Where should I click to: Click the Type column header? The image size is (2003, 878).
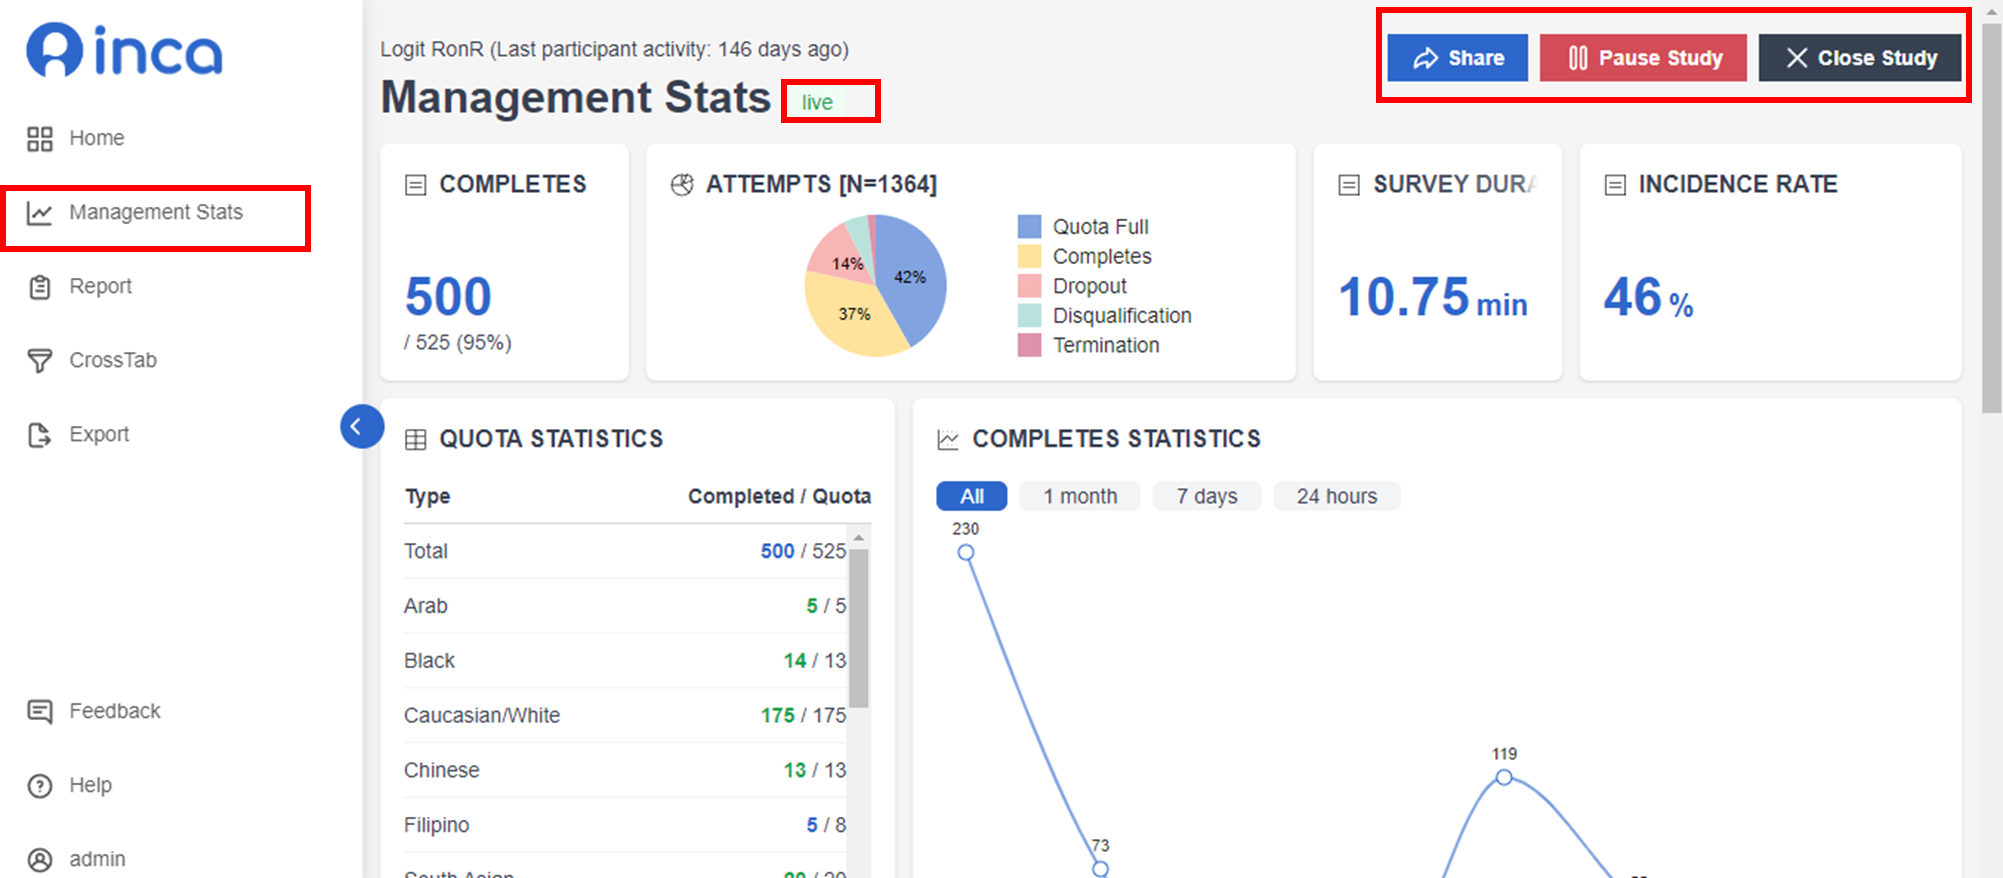[x=428, y=497]
